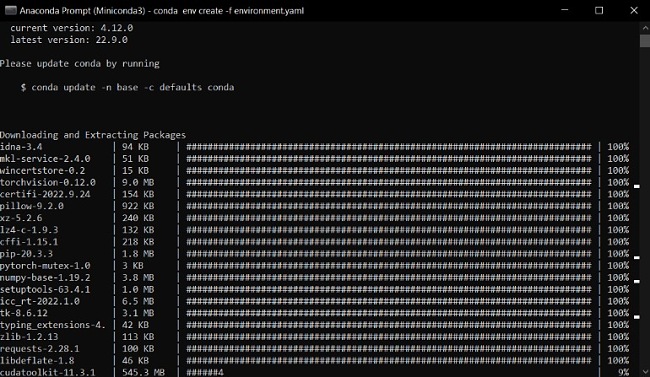Click the numpy-base-1.19.2 package name
The image size is (650, 377).
tap(45, 277)
